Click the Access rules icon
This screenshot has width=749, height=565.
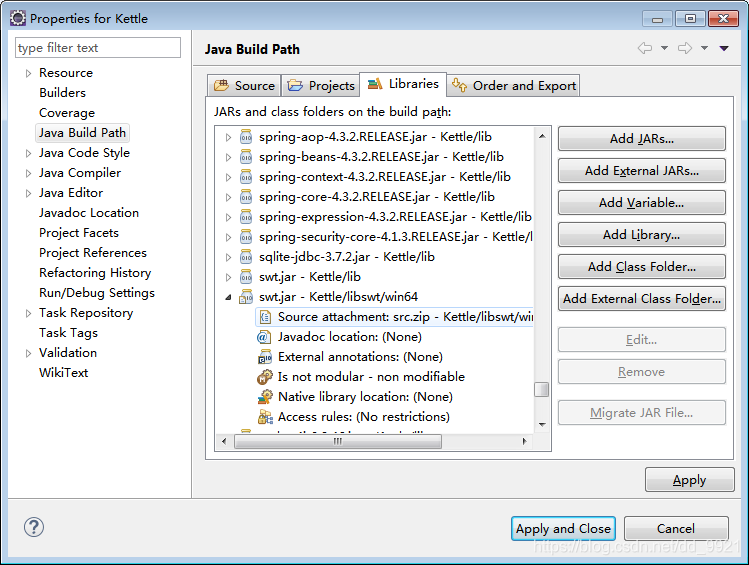click(265, 417)
